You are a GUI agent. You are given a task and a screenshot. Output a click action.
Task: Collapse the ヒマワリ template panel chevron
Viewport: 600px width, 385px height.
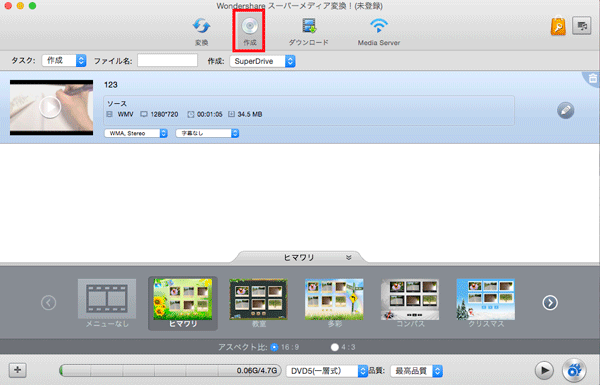349,258
